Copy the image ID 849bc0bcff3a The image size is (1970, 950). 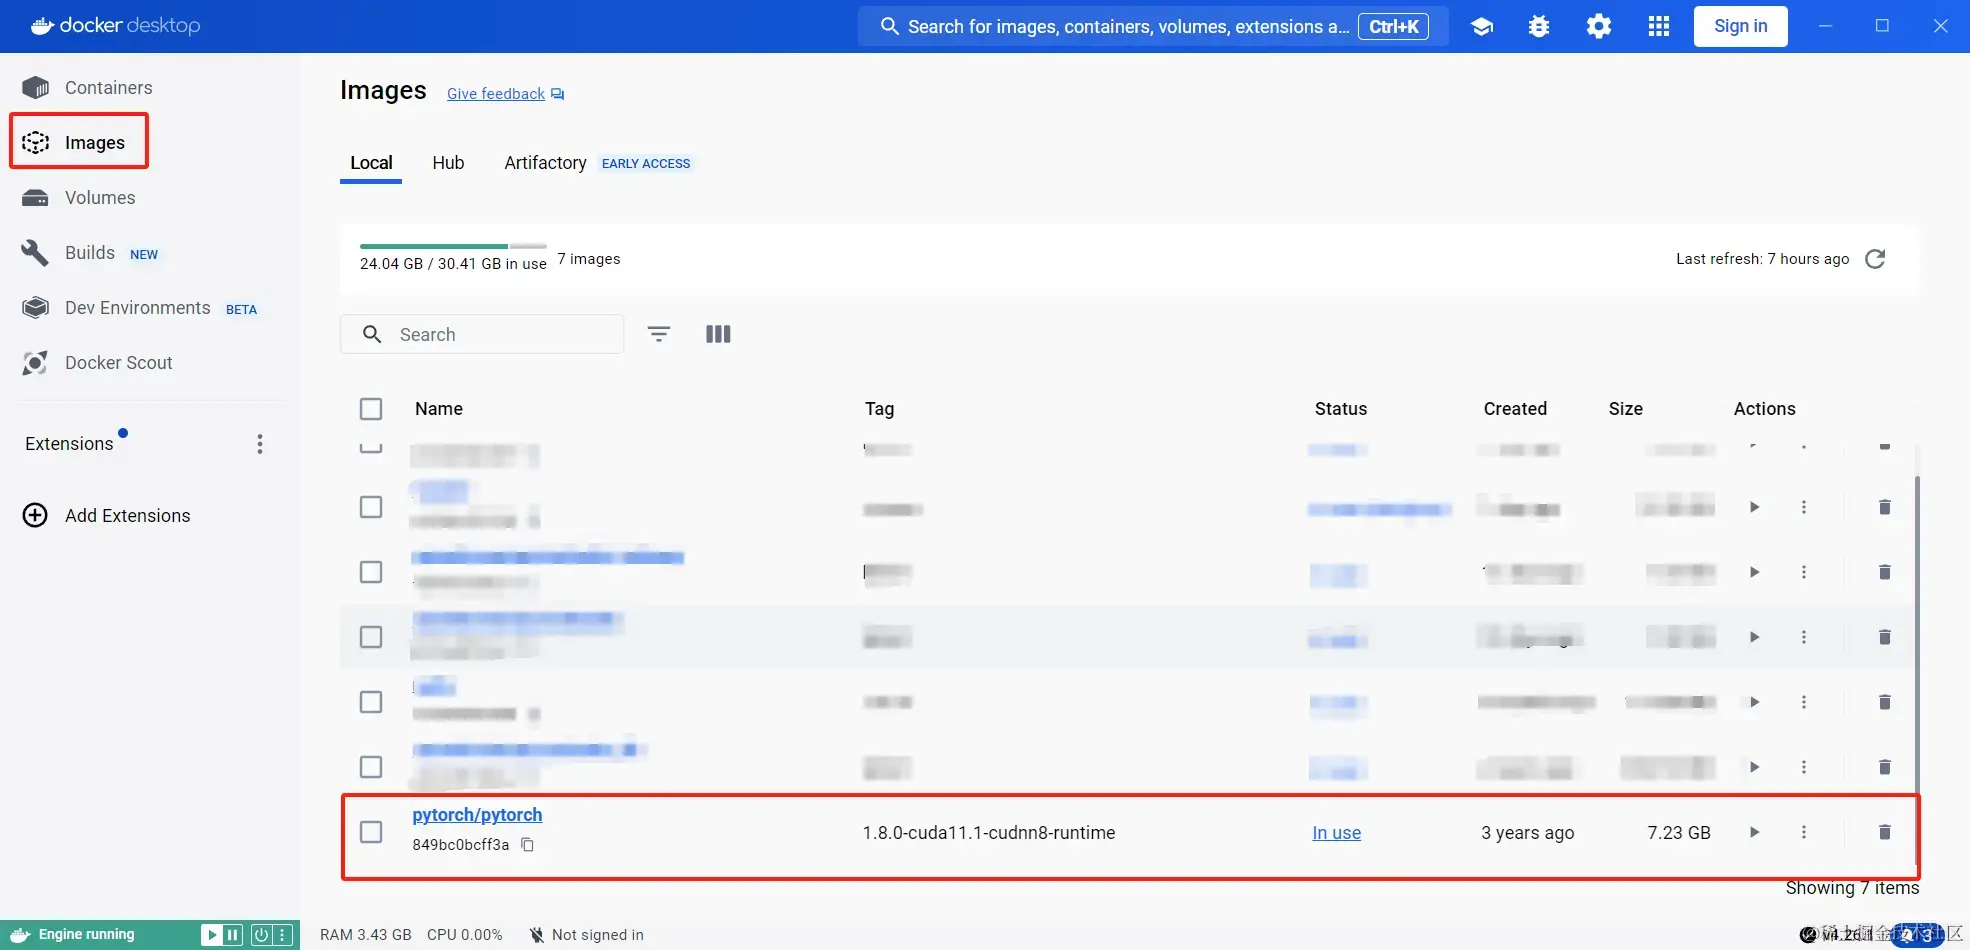coord(528,845)
